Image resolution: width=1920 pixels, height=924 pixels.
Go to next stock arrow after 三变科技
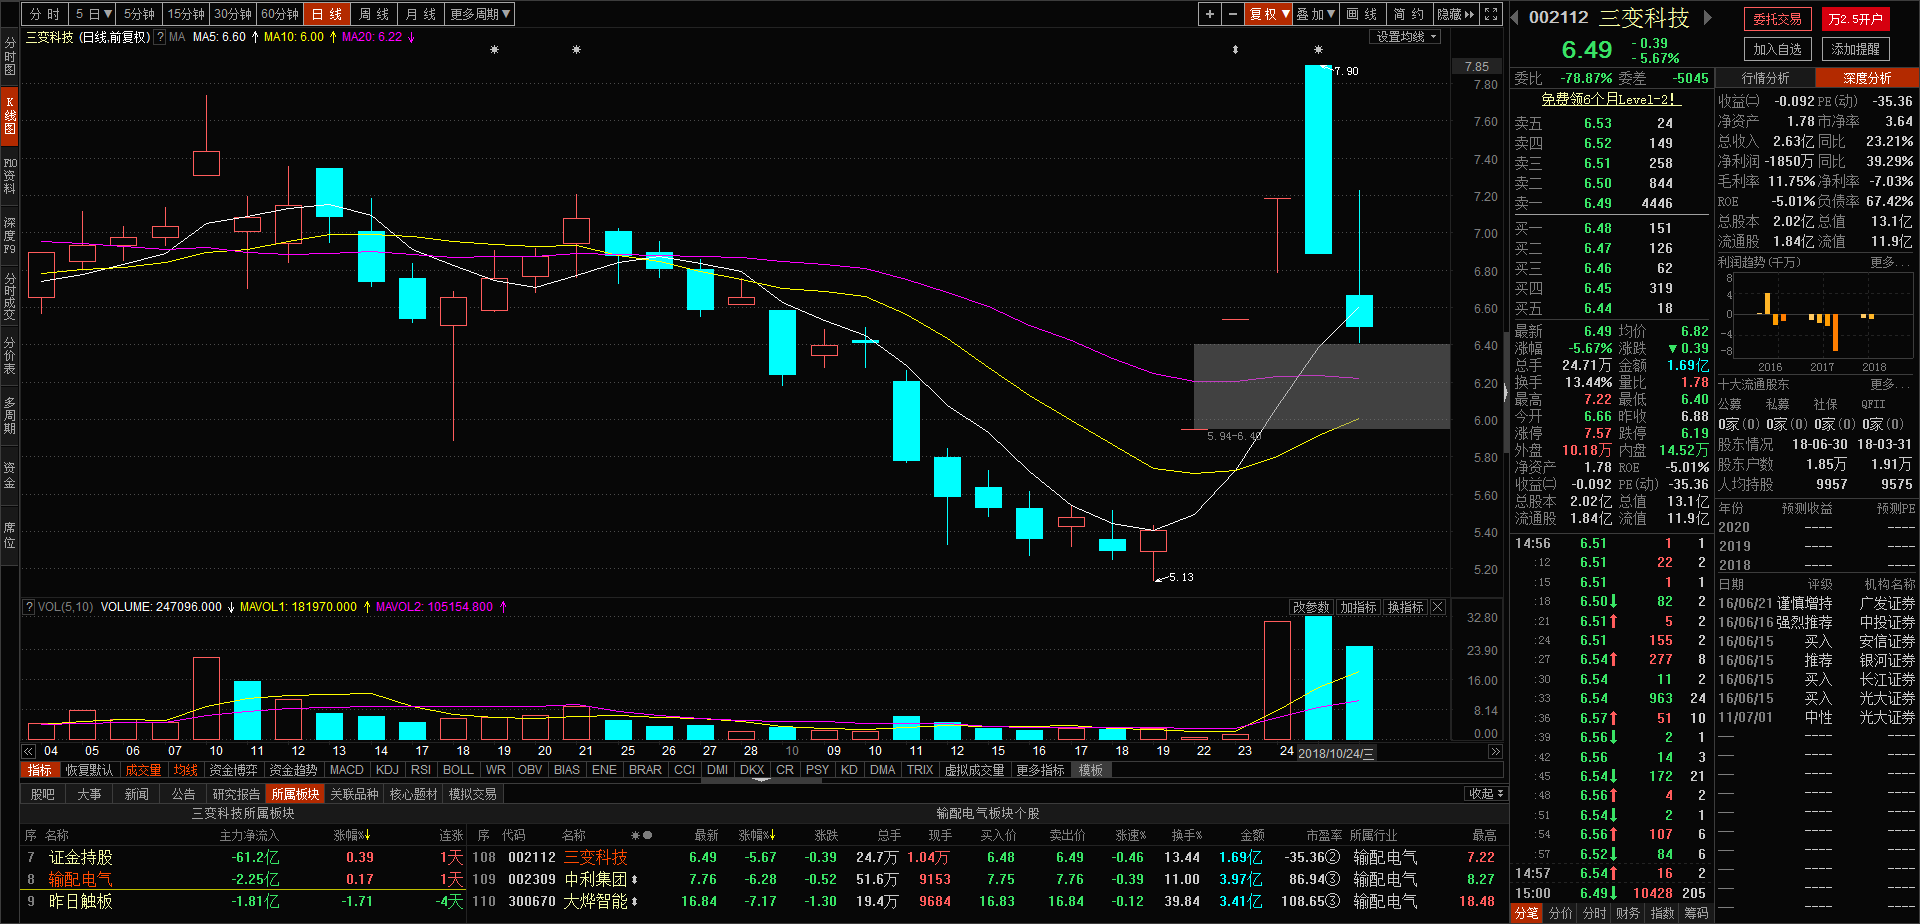(x=1708, y=17)
